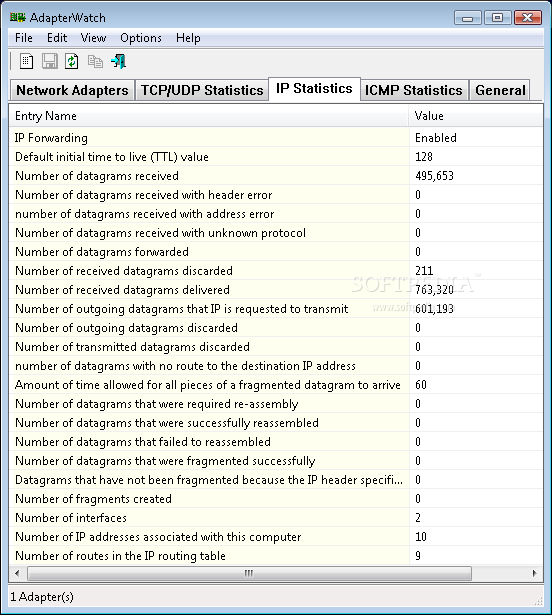Select Number of IP addresses associated row
The image size is (552, 615).
click(276, 537)
